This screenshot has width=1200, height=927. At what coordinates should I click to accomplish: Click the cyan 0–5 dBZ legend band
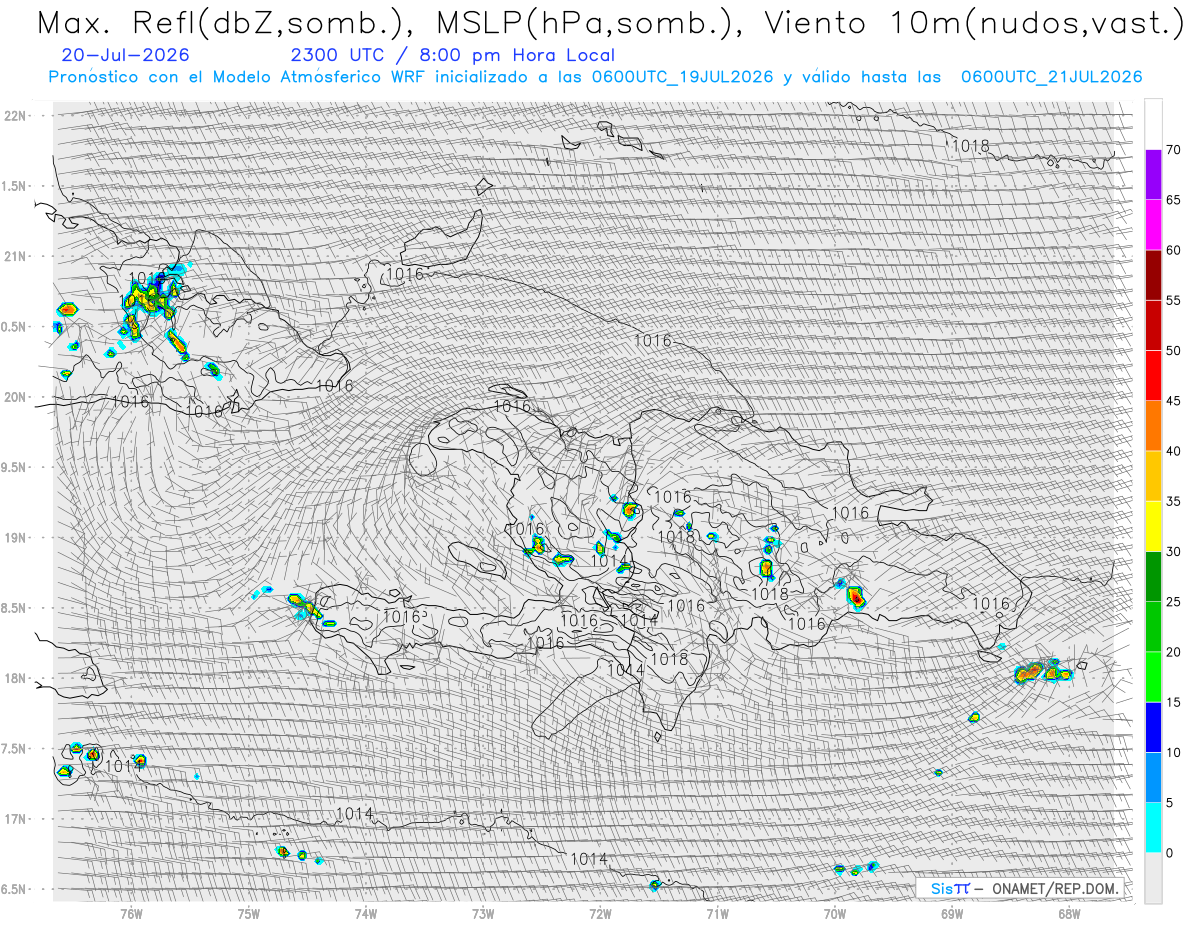(x=1153, y=827)
